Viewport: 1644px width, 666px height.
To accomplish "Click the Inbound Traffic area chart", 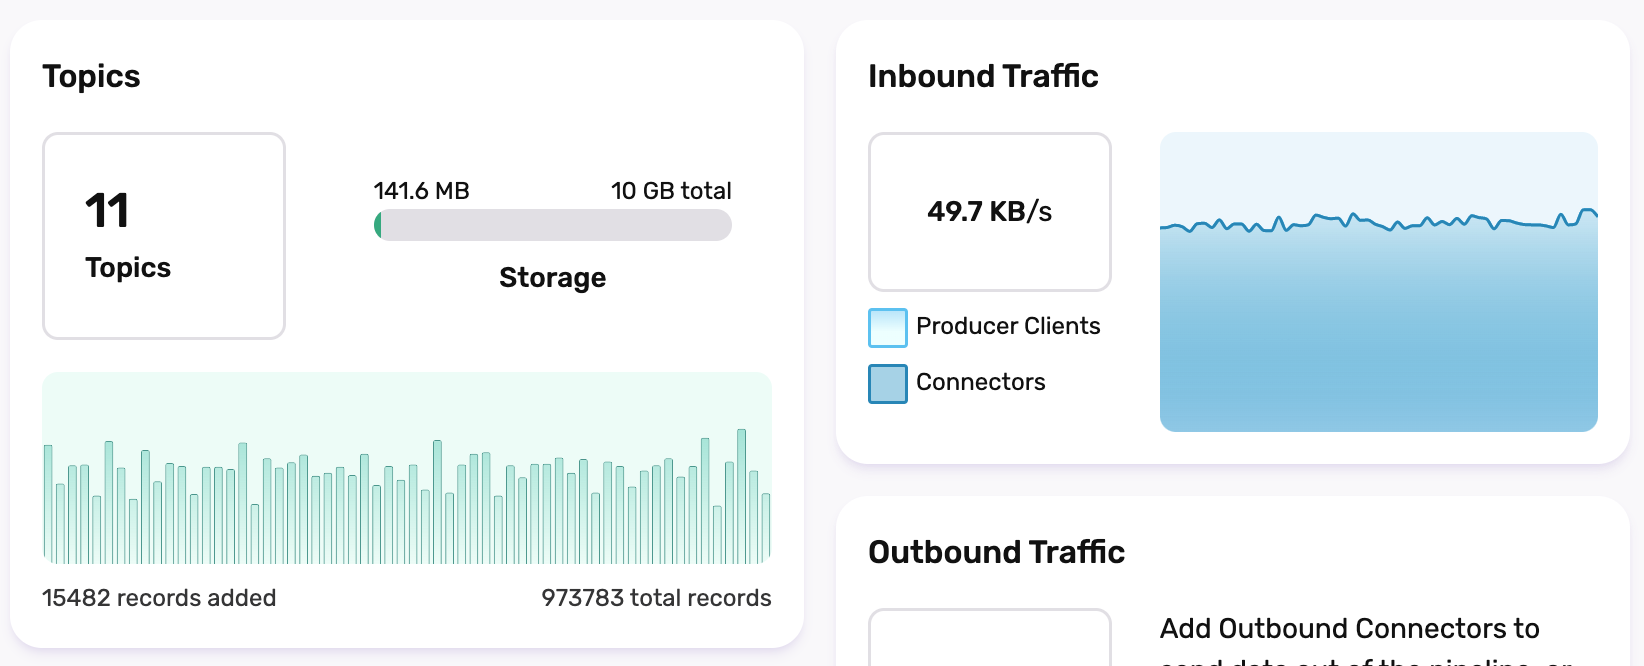I will point(1379,282).
